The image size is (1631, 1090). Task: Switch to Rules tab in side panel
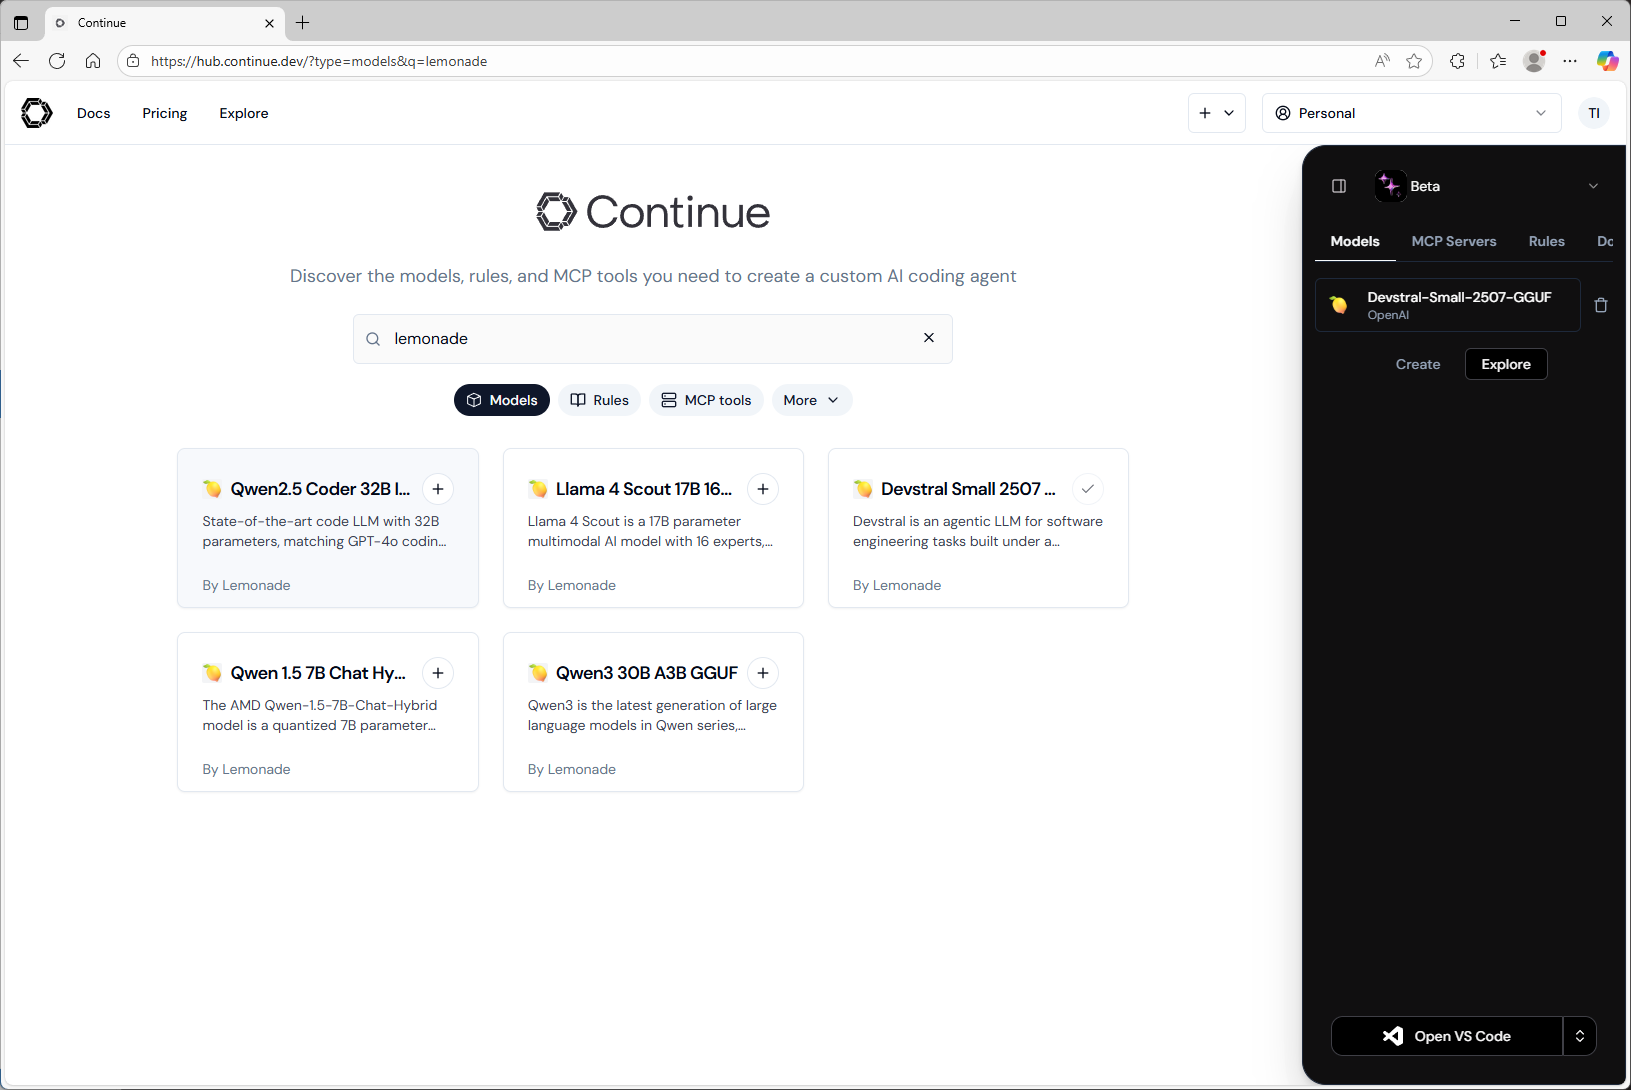(x=1546, y=241)
